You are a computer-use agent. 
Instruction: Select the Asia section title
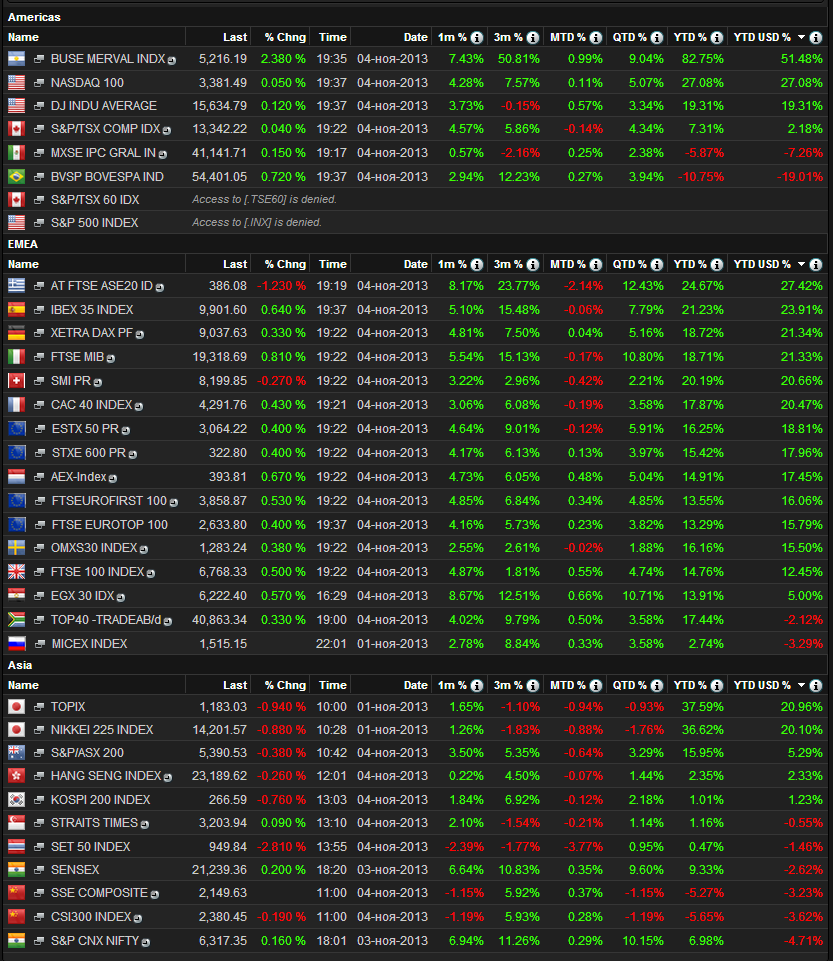coord(20,666)
